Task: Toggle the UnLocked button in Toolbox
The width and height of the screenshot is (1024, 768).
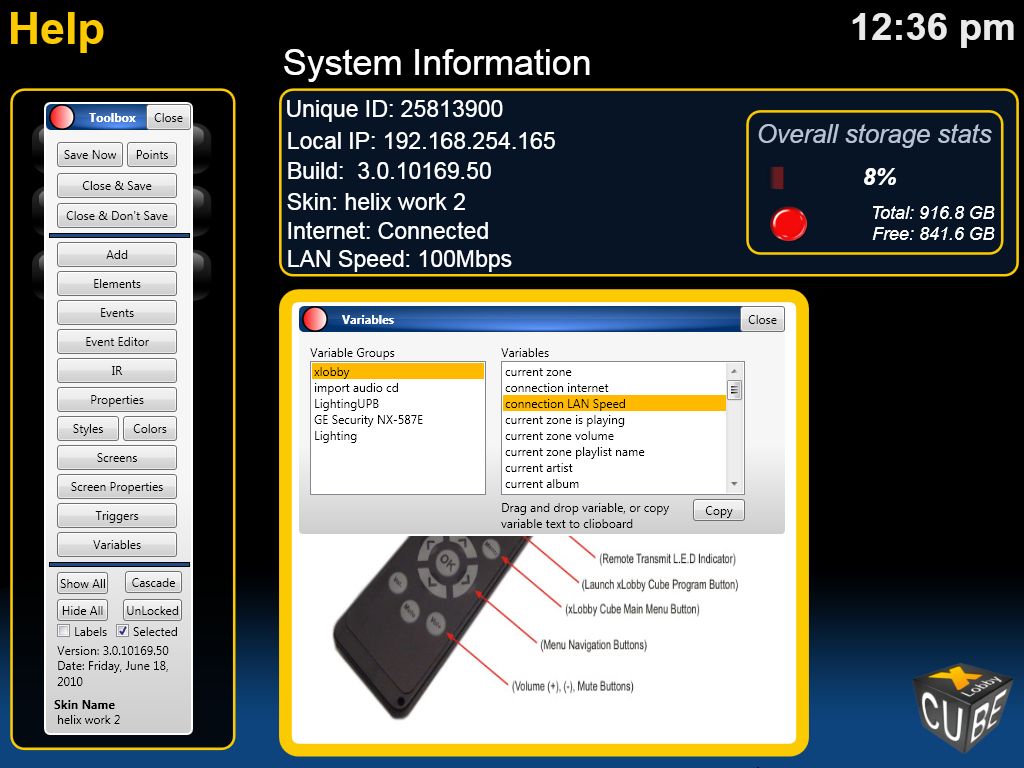Action: point(152,611)
